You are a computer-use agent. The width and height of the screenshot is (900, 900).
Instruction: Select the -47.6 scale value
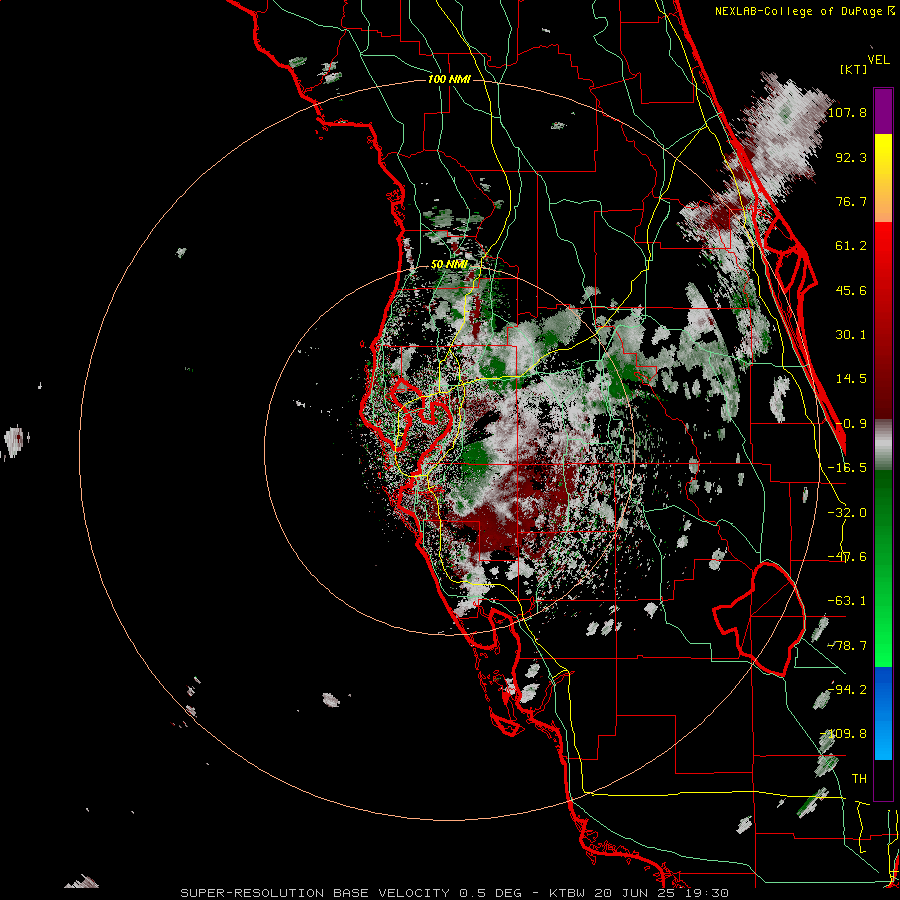point(847,557)
